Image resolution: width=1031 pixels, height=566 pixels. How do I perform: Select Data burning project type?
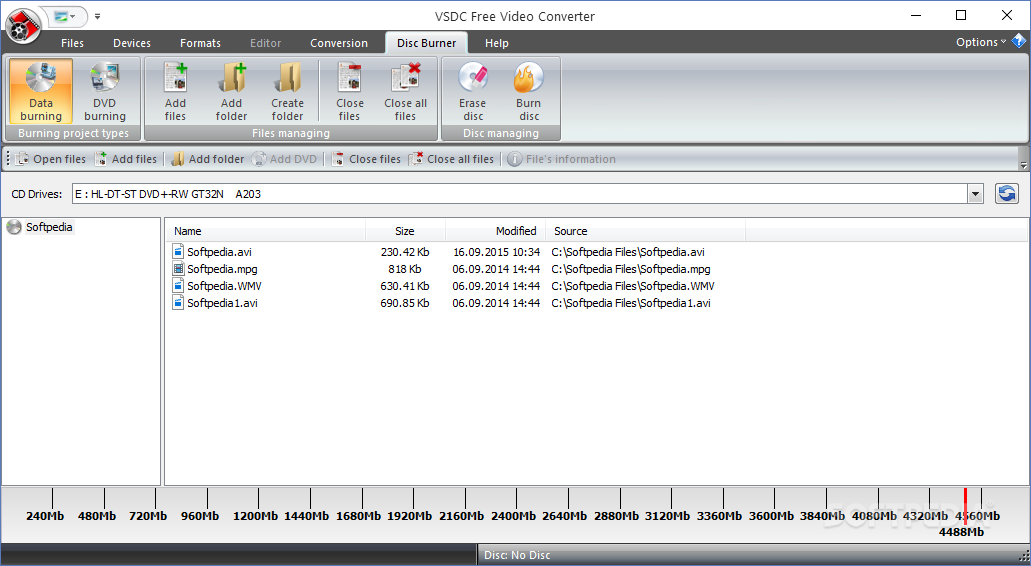(x=41, y=91)
